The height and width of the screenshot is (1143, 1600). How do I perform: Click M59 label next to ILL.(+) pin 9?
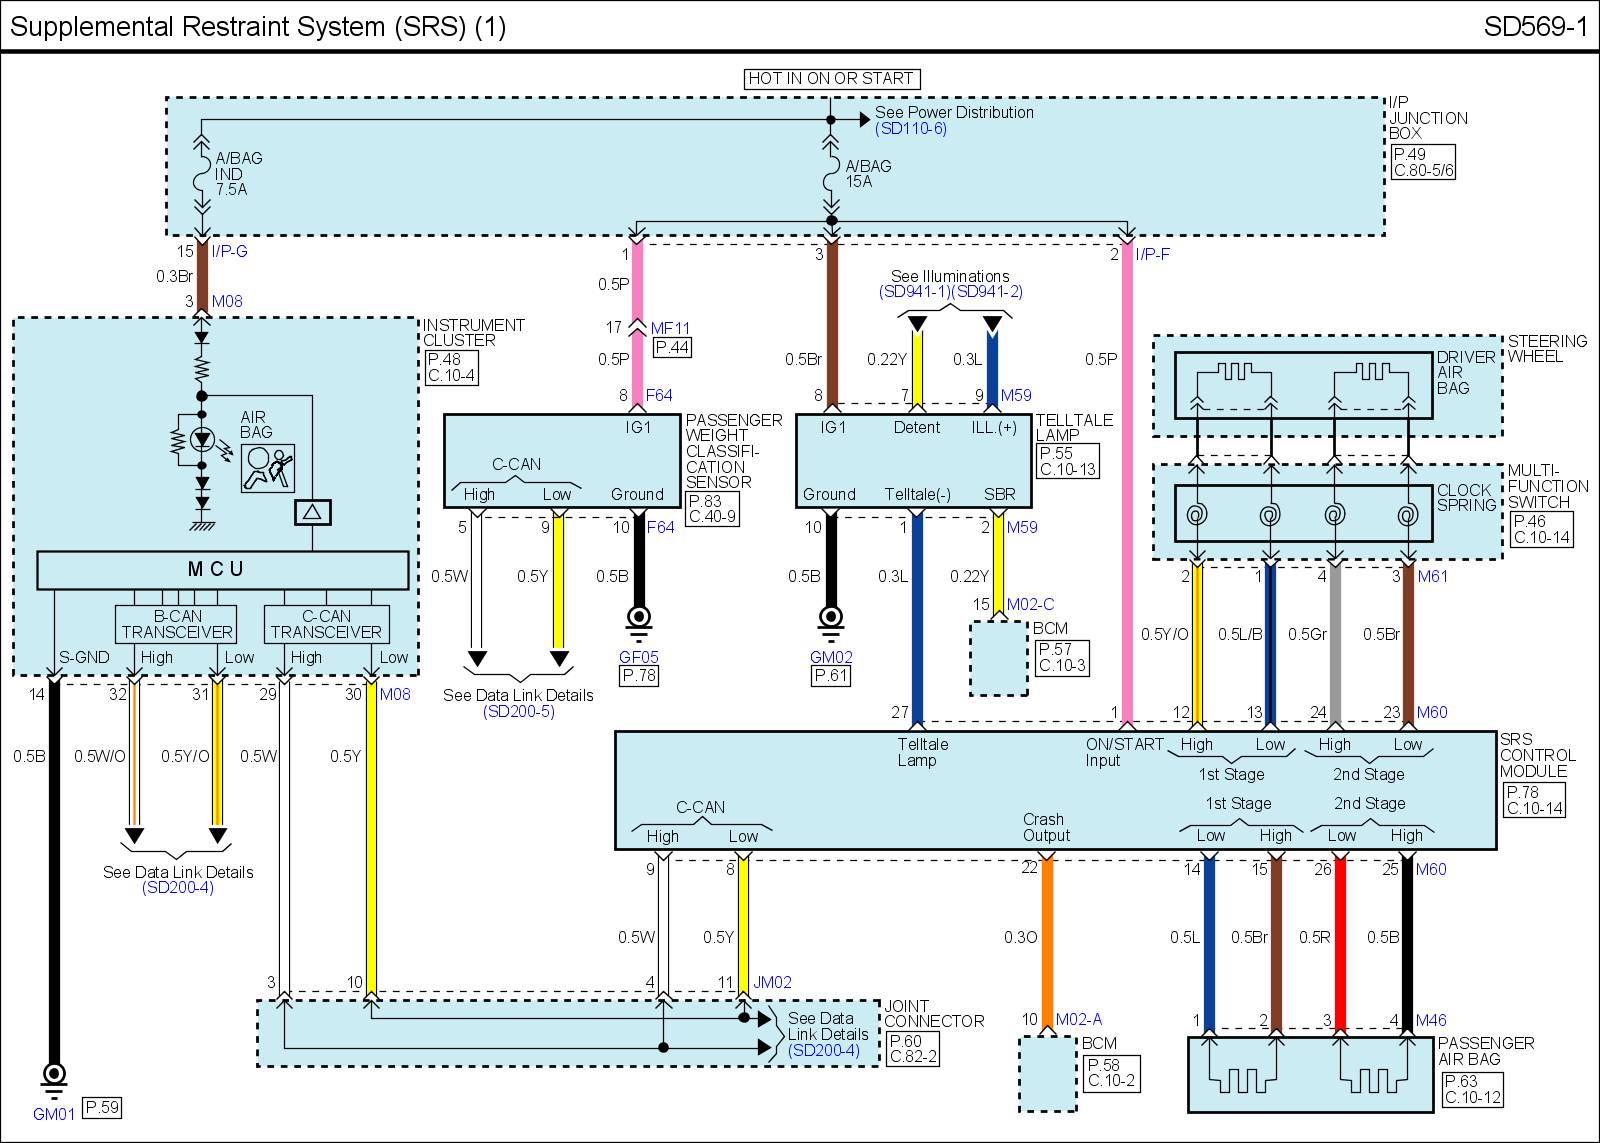click(1016, 396)
